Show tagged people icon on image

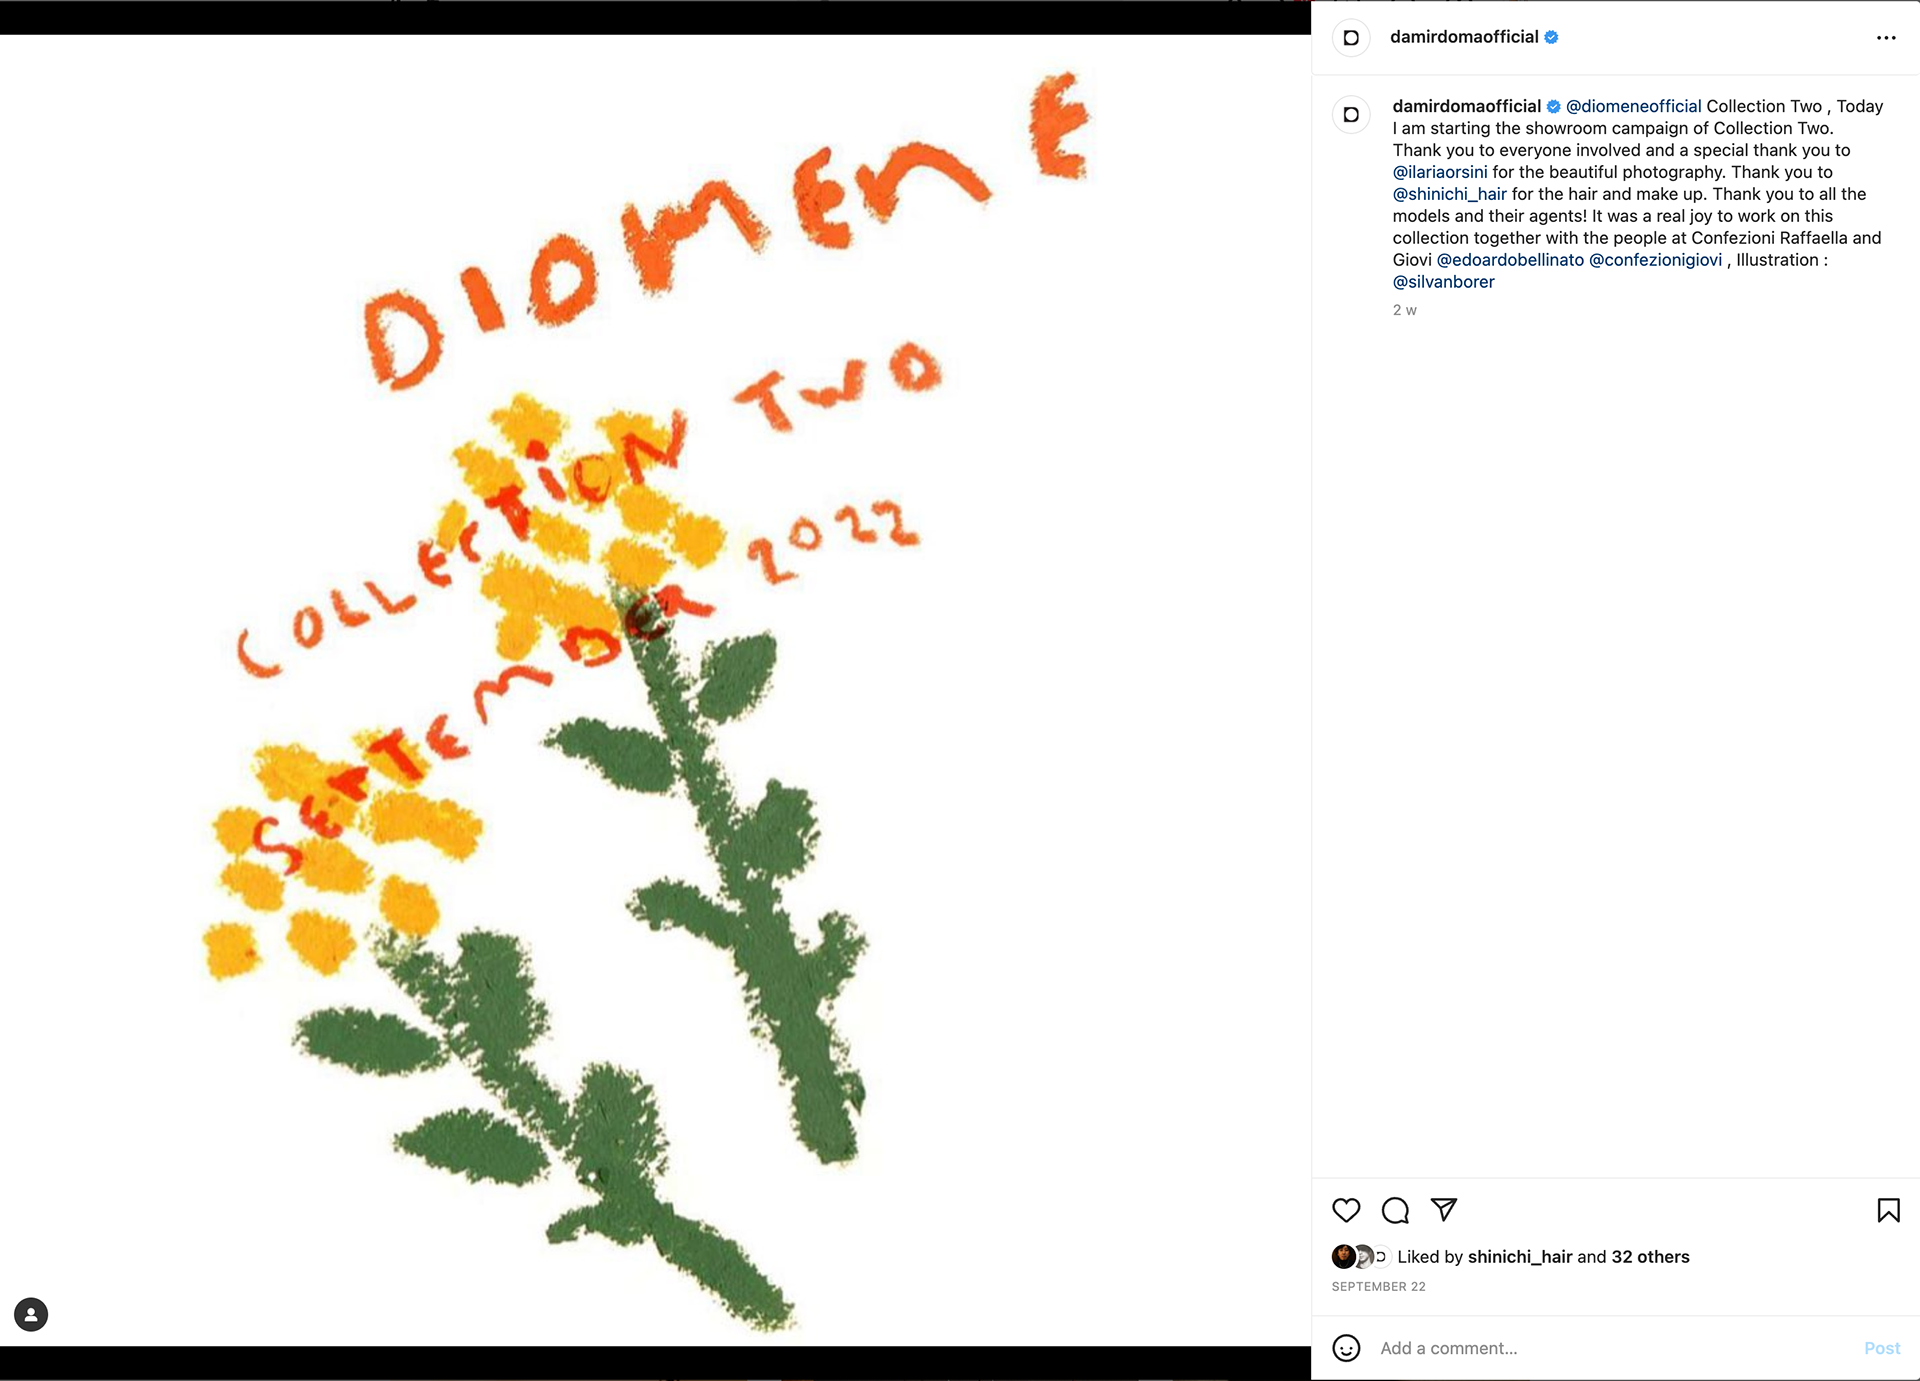pos(31,1314)
